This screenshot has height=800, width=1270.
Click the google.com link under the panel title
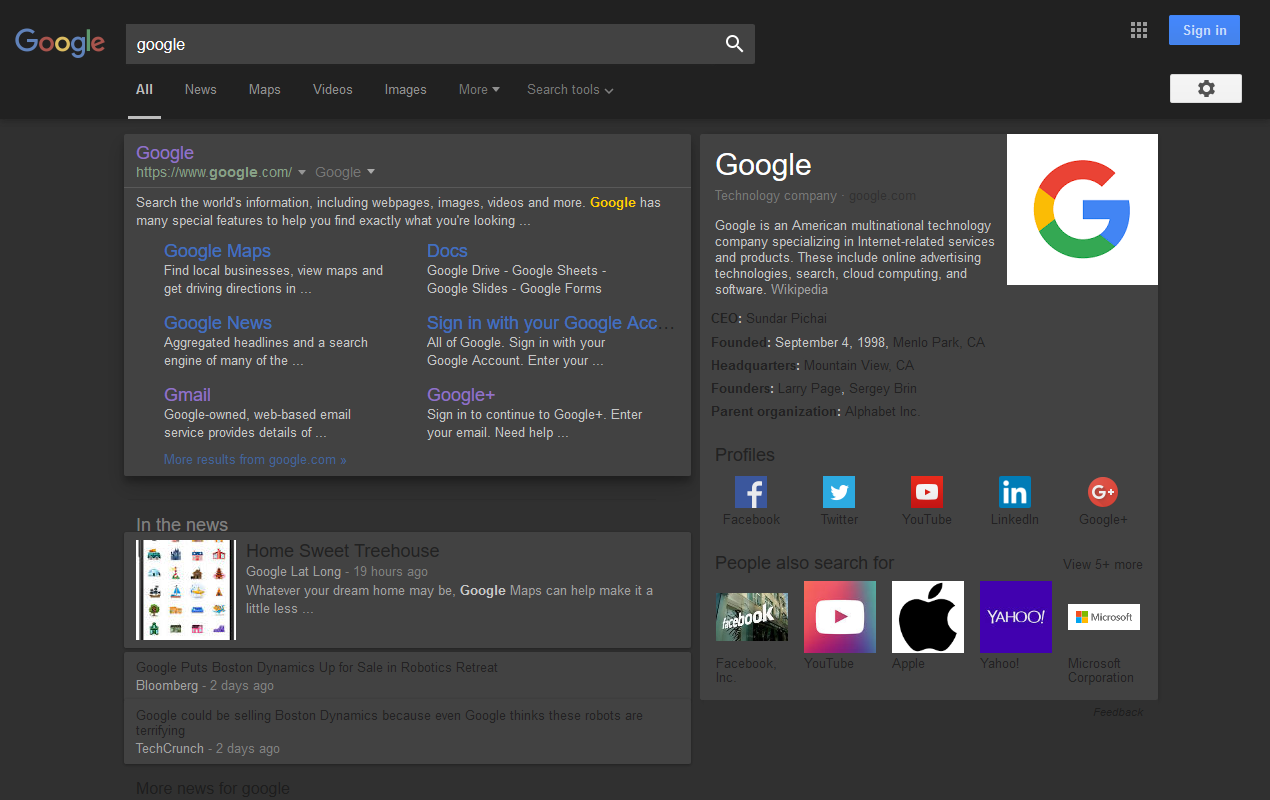coord(882,196)
